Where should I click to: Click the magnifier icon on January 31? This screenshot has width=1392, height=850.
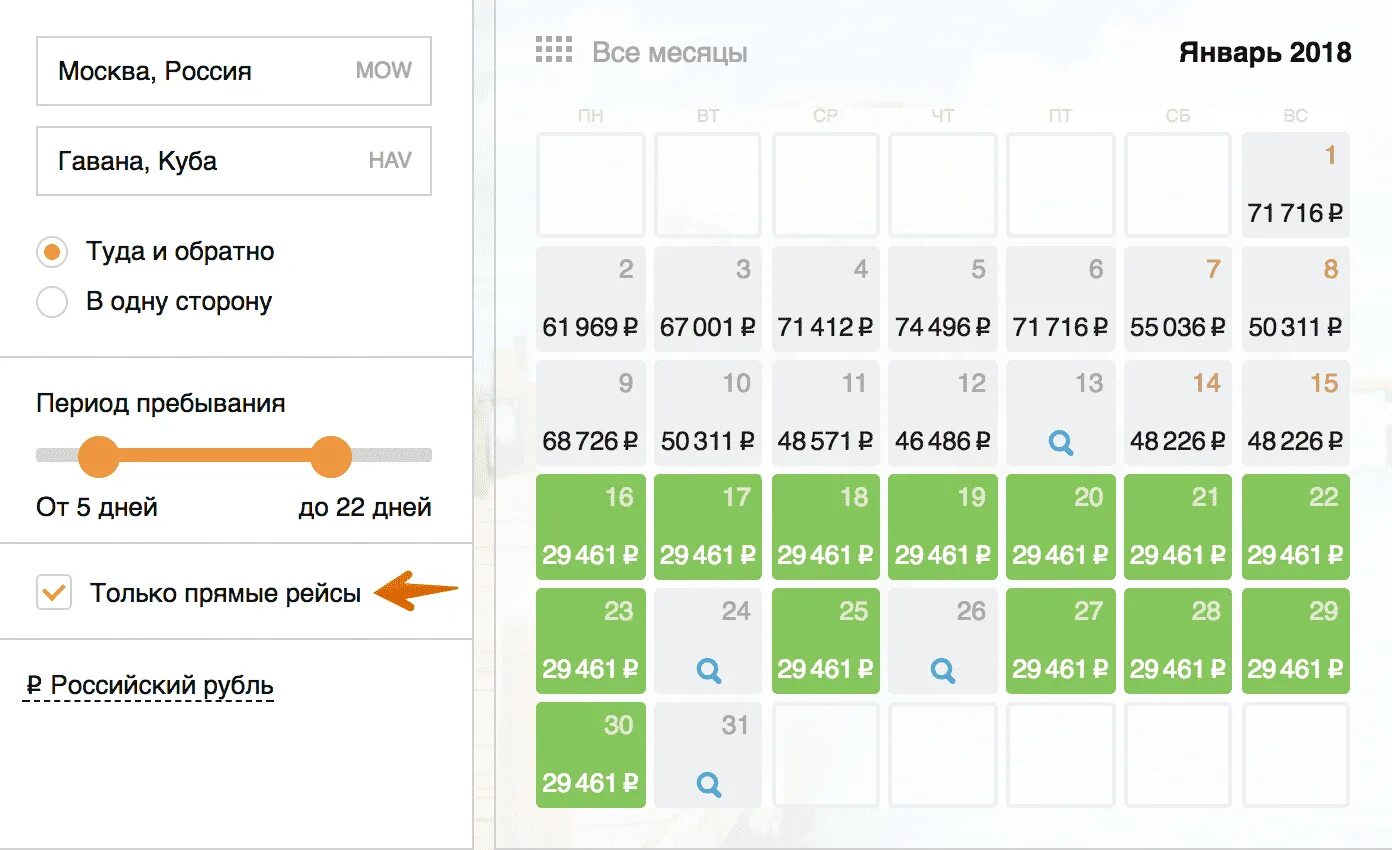709,785
